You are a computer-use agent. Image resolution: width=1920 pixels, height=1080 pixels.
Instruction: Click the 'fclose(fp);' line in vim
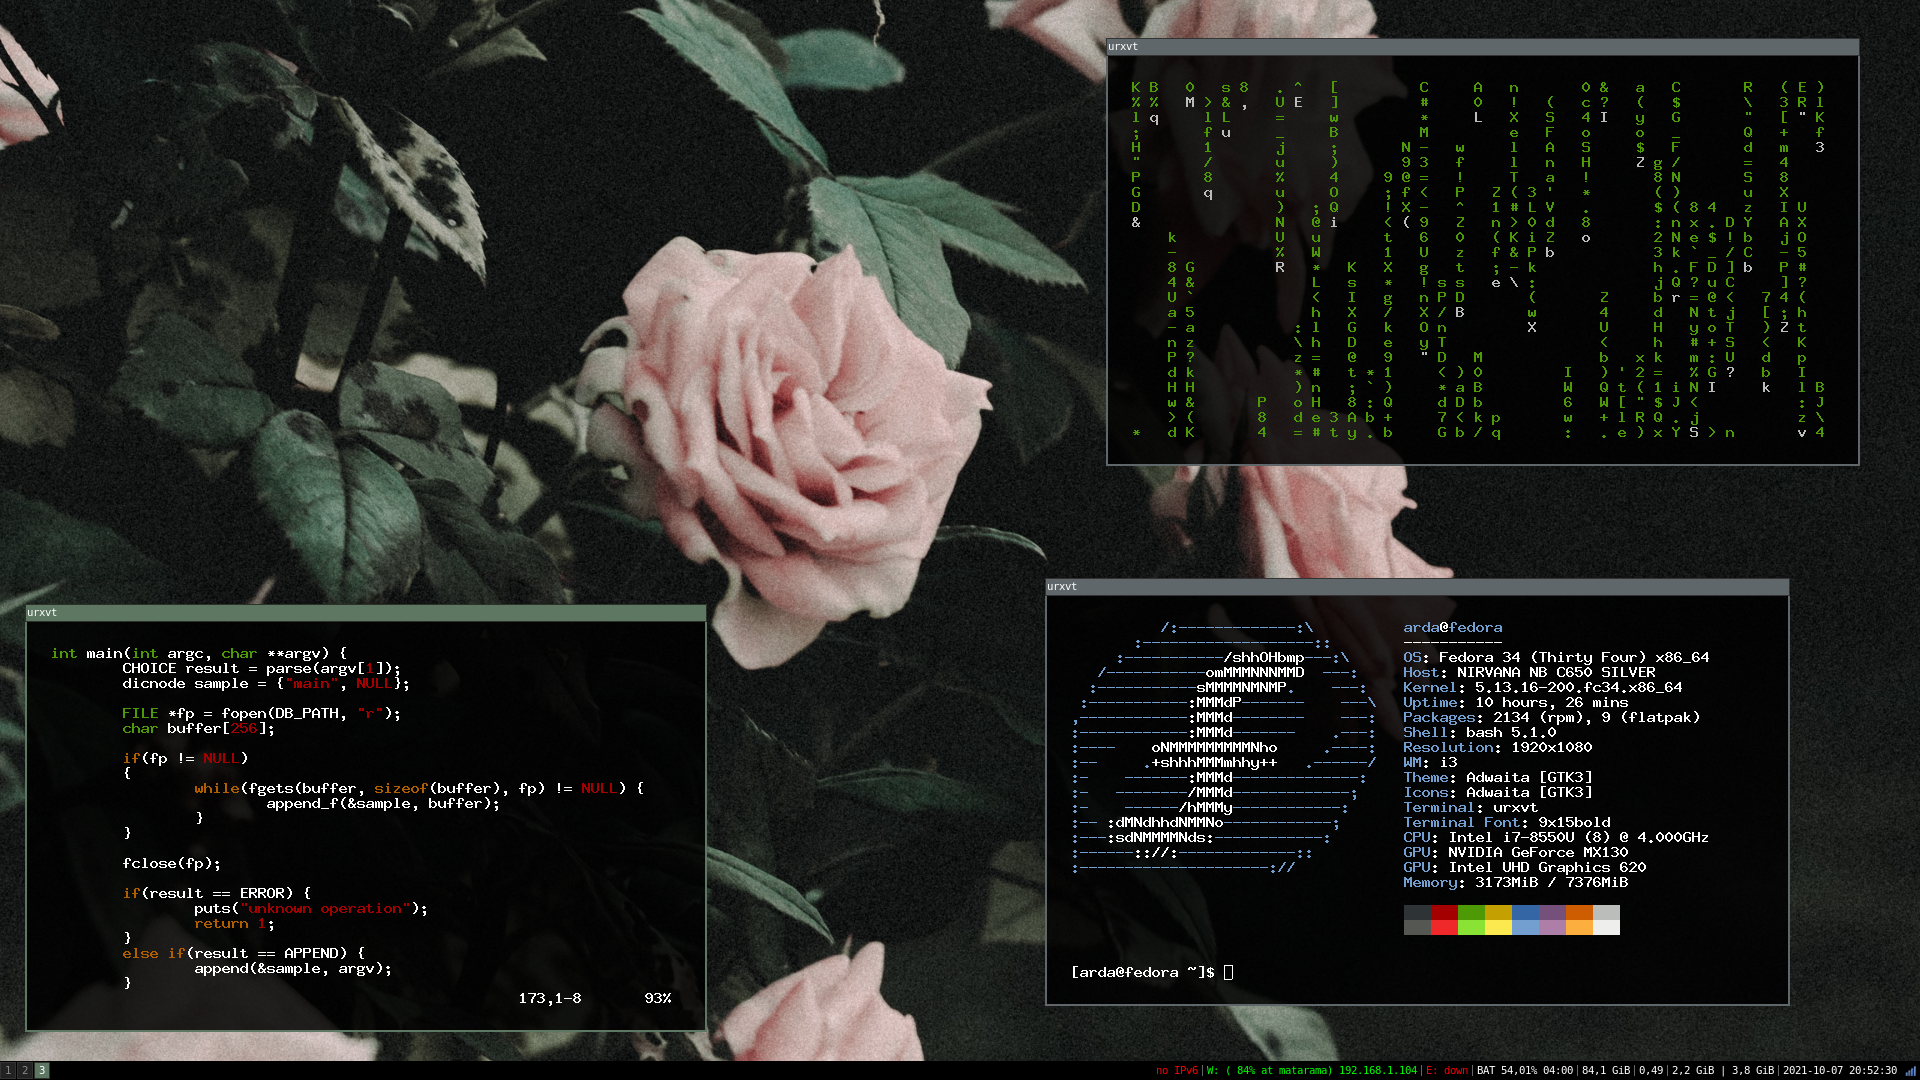click(x=171, y=863)
